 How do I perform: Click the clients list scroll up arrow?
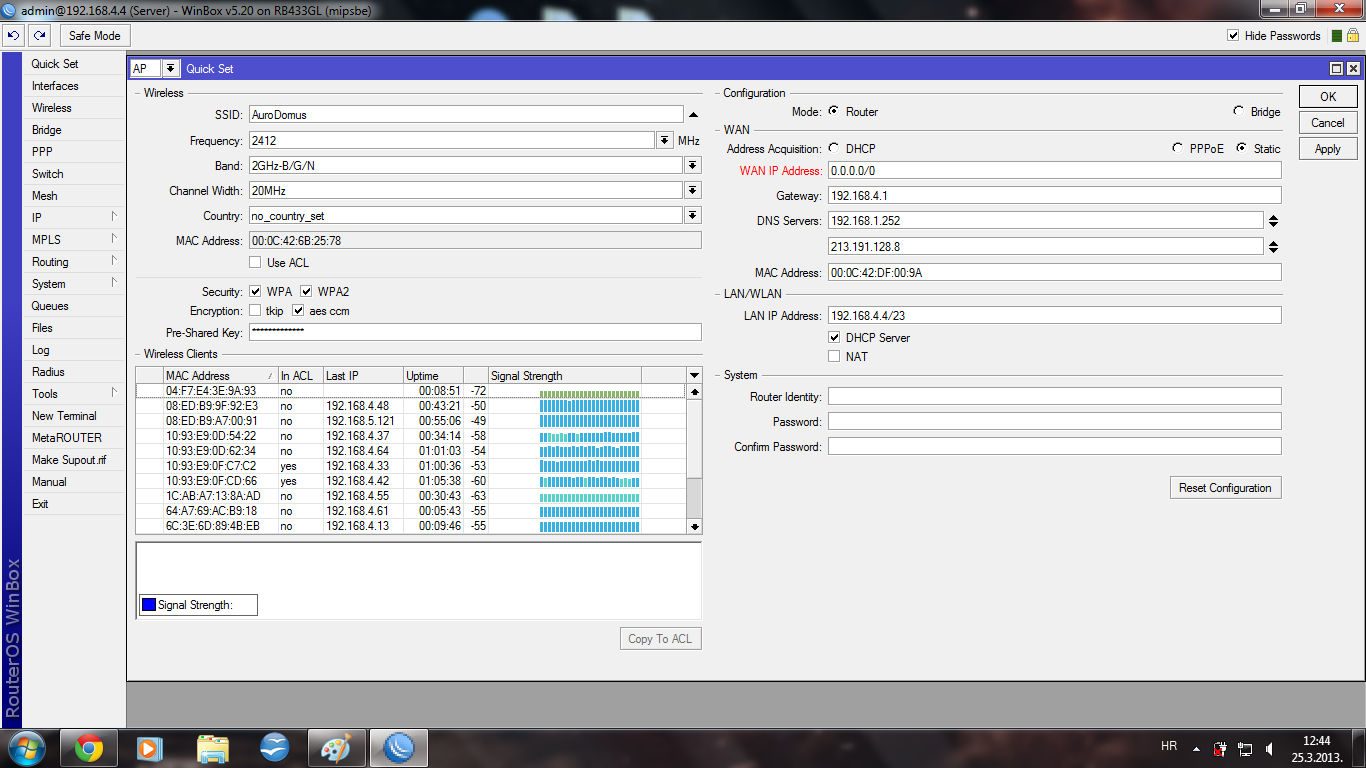click(x=695, y=392)
